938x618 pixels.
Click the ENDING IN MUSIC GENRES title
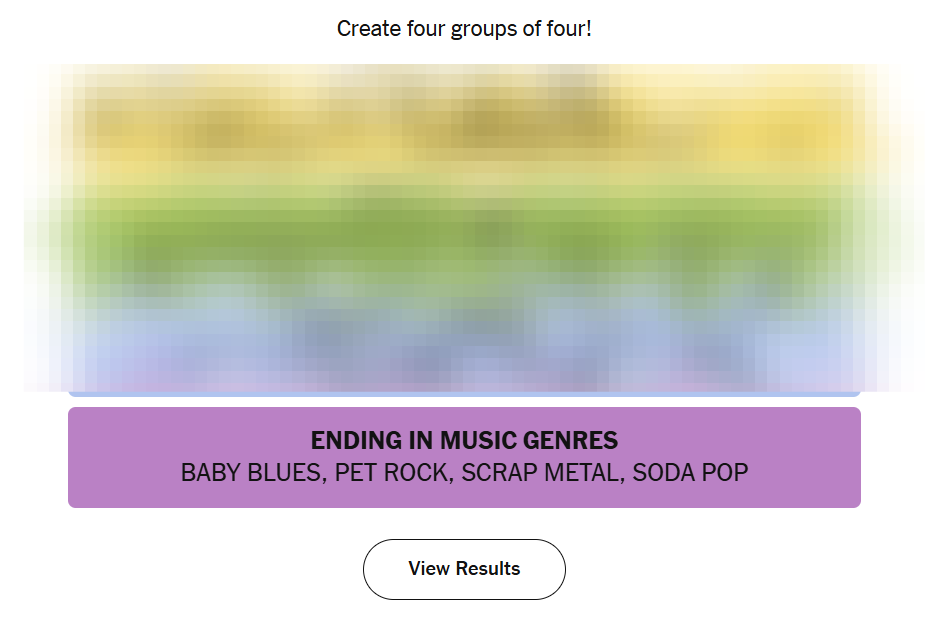[x=464, y=440]
